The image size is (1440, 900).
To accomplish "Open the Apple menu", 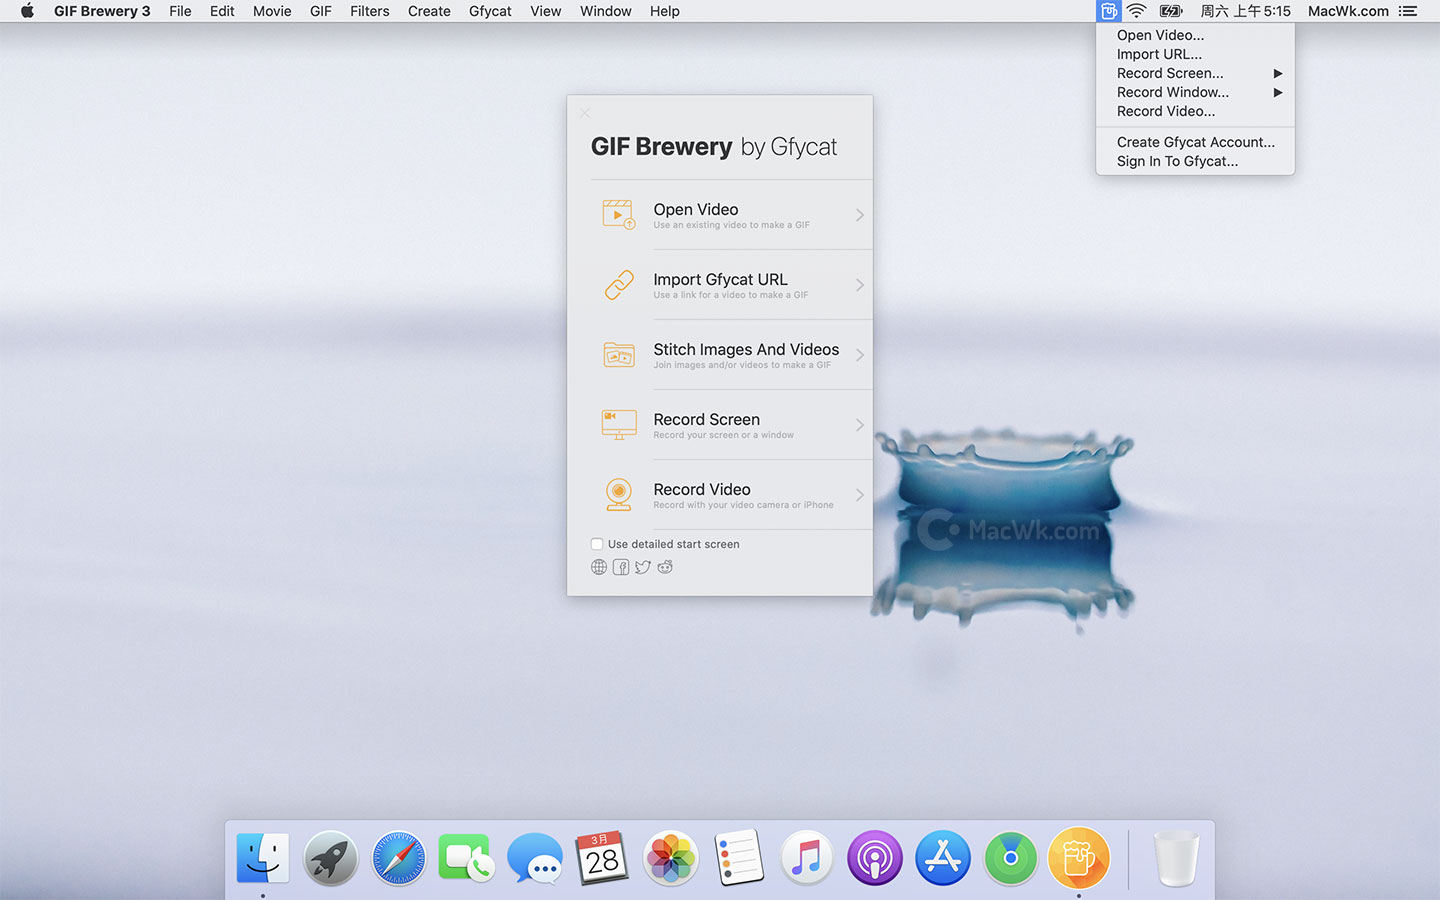I will point(27,11).
